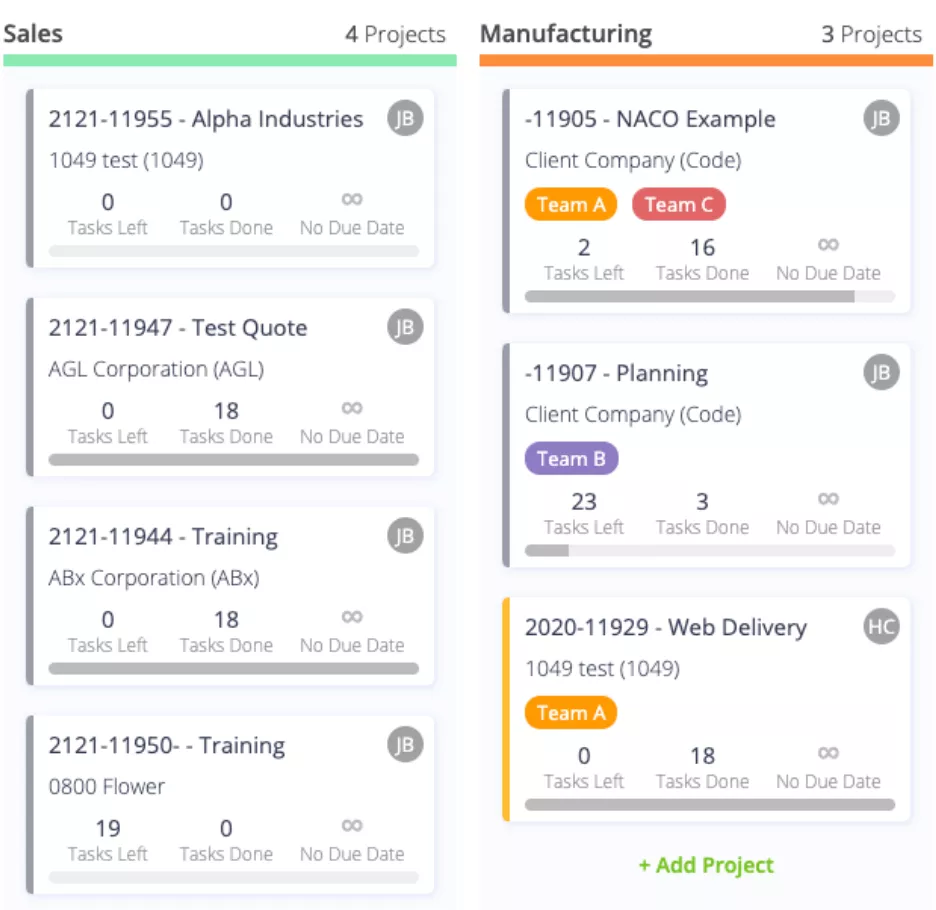936x910 pixels.
Task: Click JB avatar on Alpha Industries card
Action: (x=405, y=118)
